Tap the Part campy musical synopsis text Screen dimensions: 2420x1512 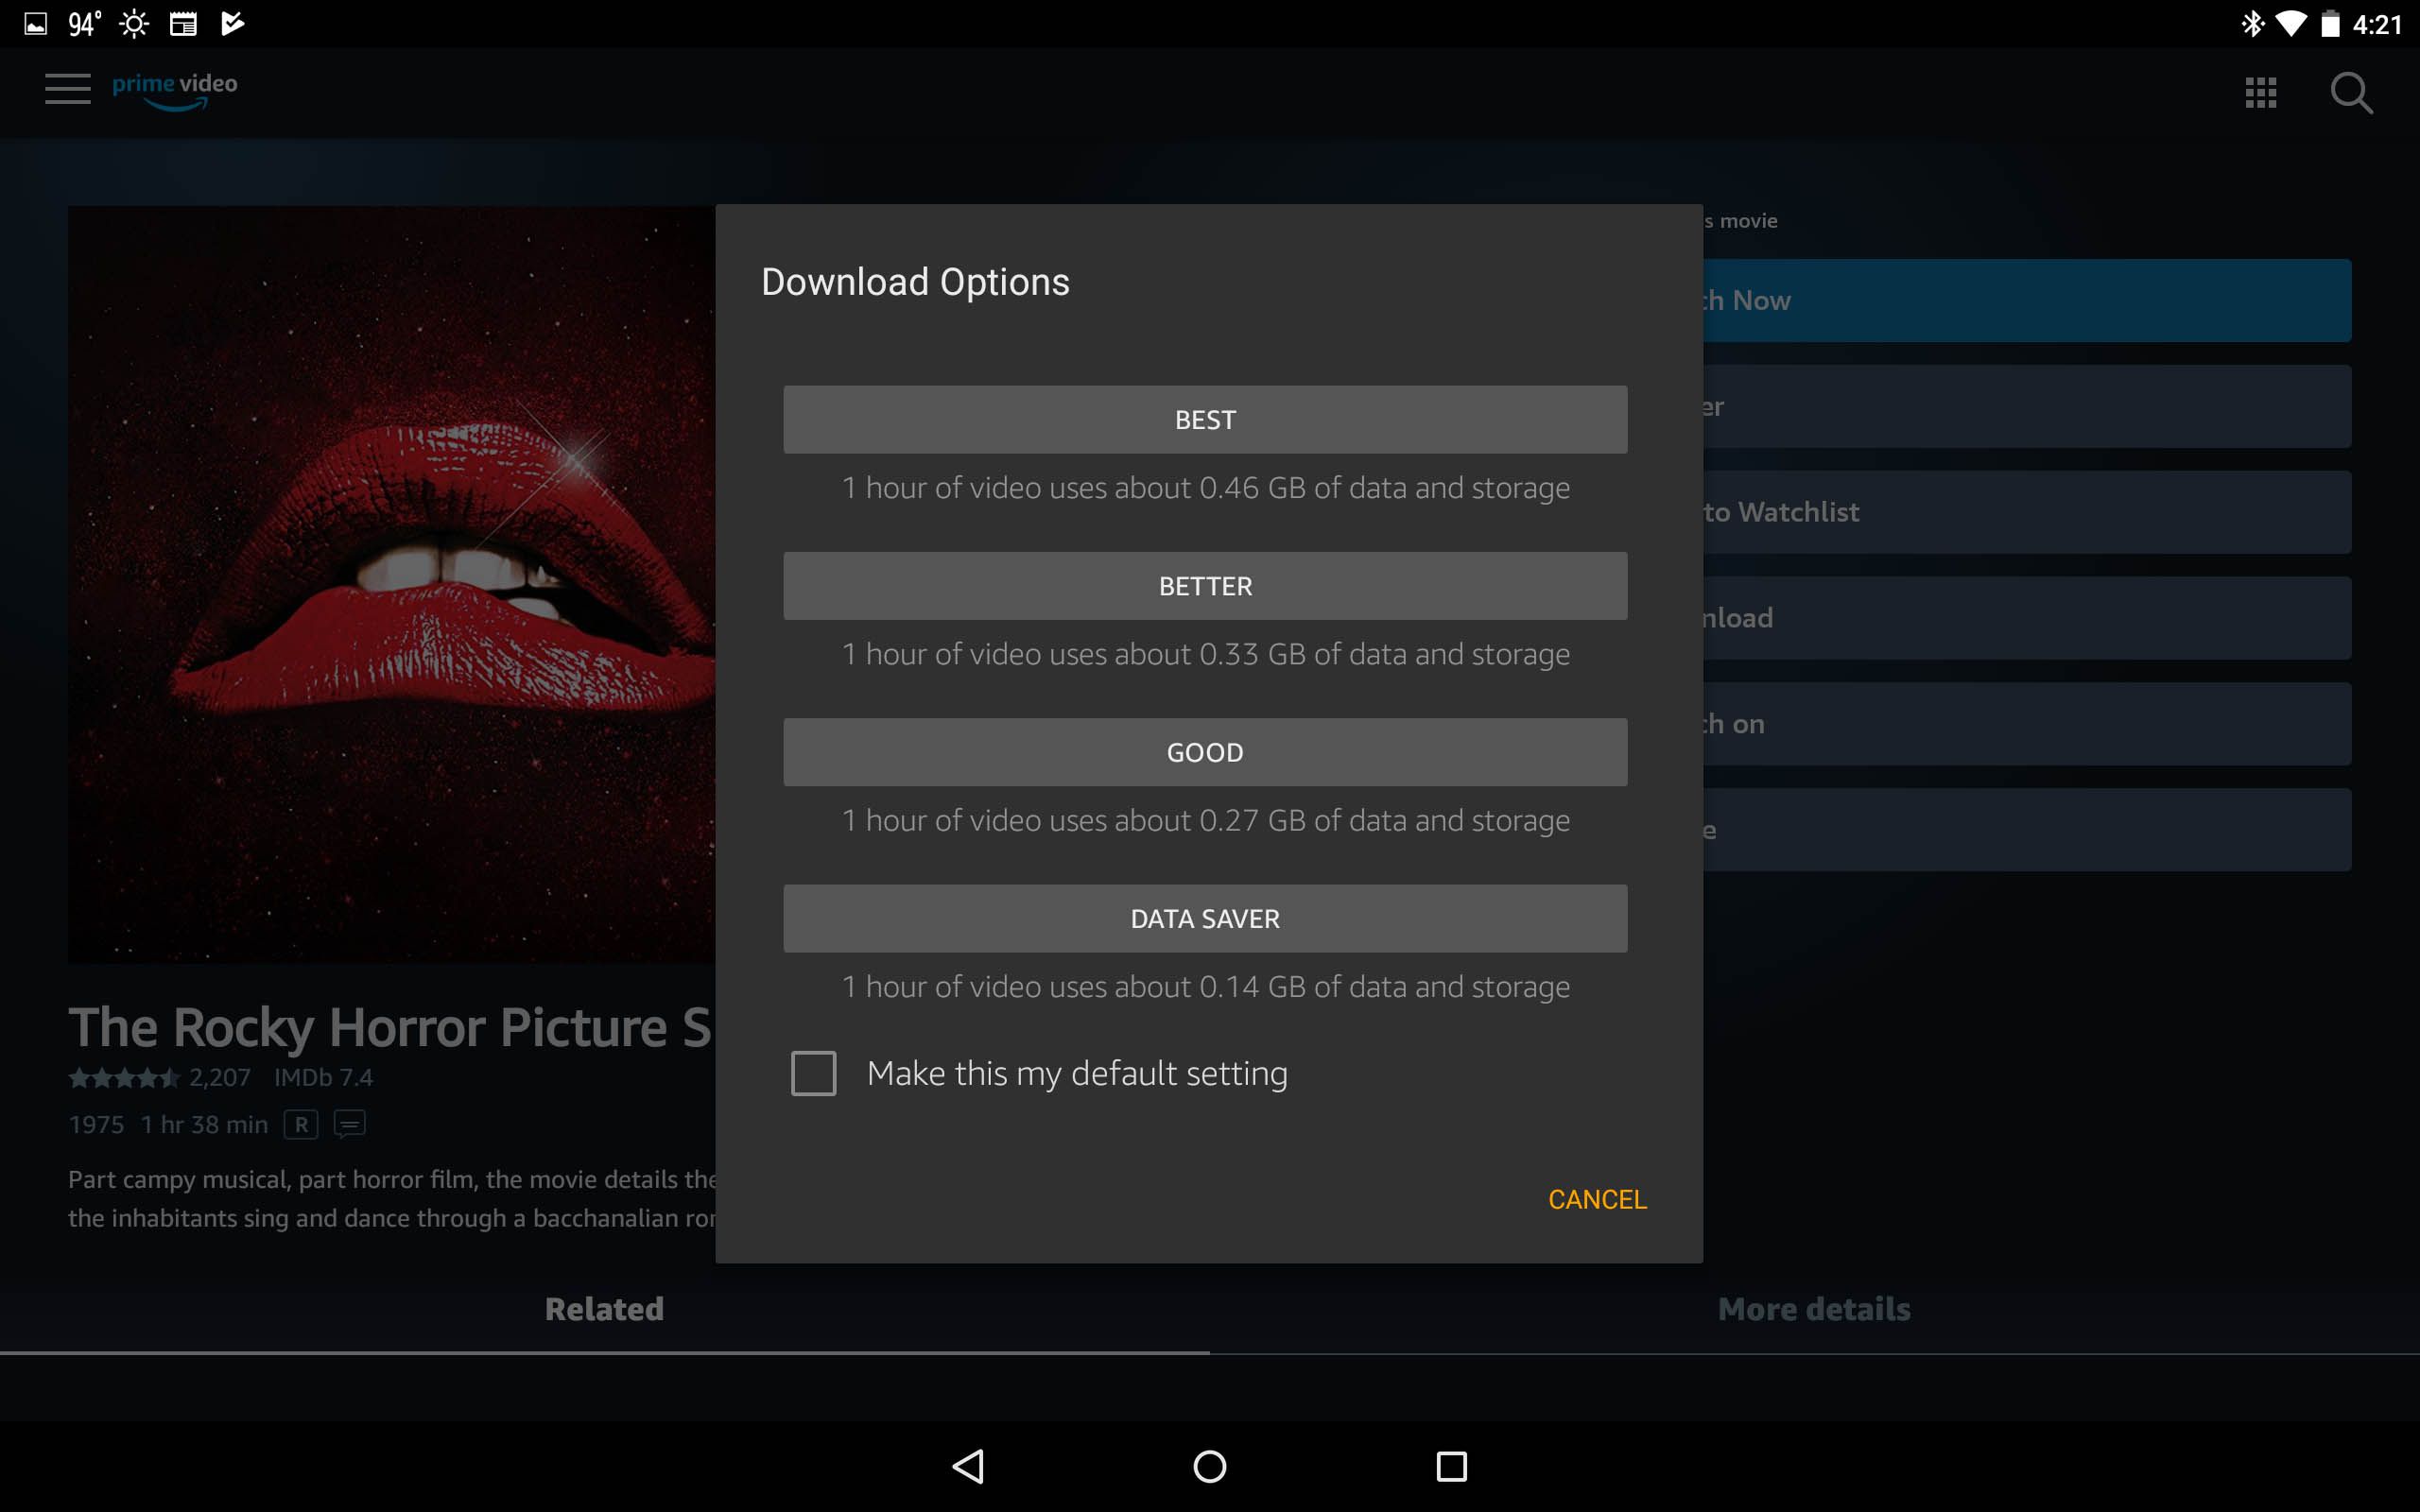pos(392,1199)
